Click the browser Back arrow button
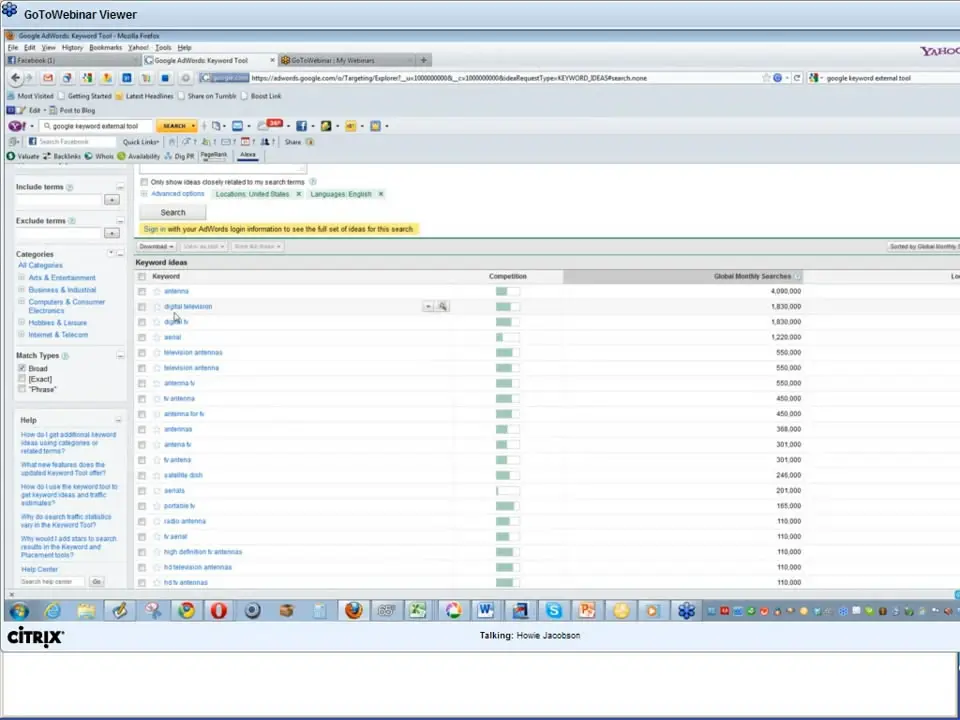 15,78
